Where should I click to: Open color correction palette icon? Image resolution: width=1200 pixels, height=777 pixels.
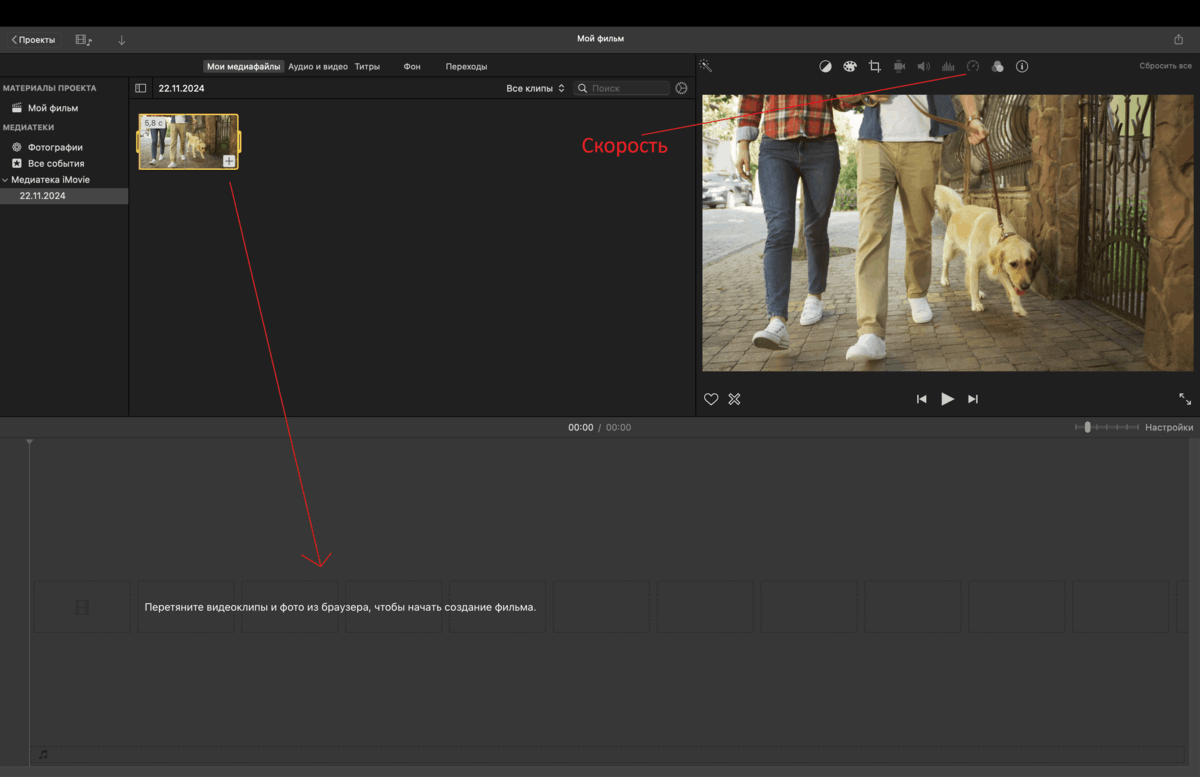(849, 66)
